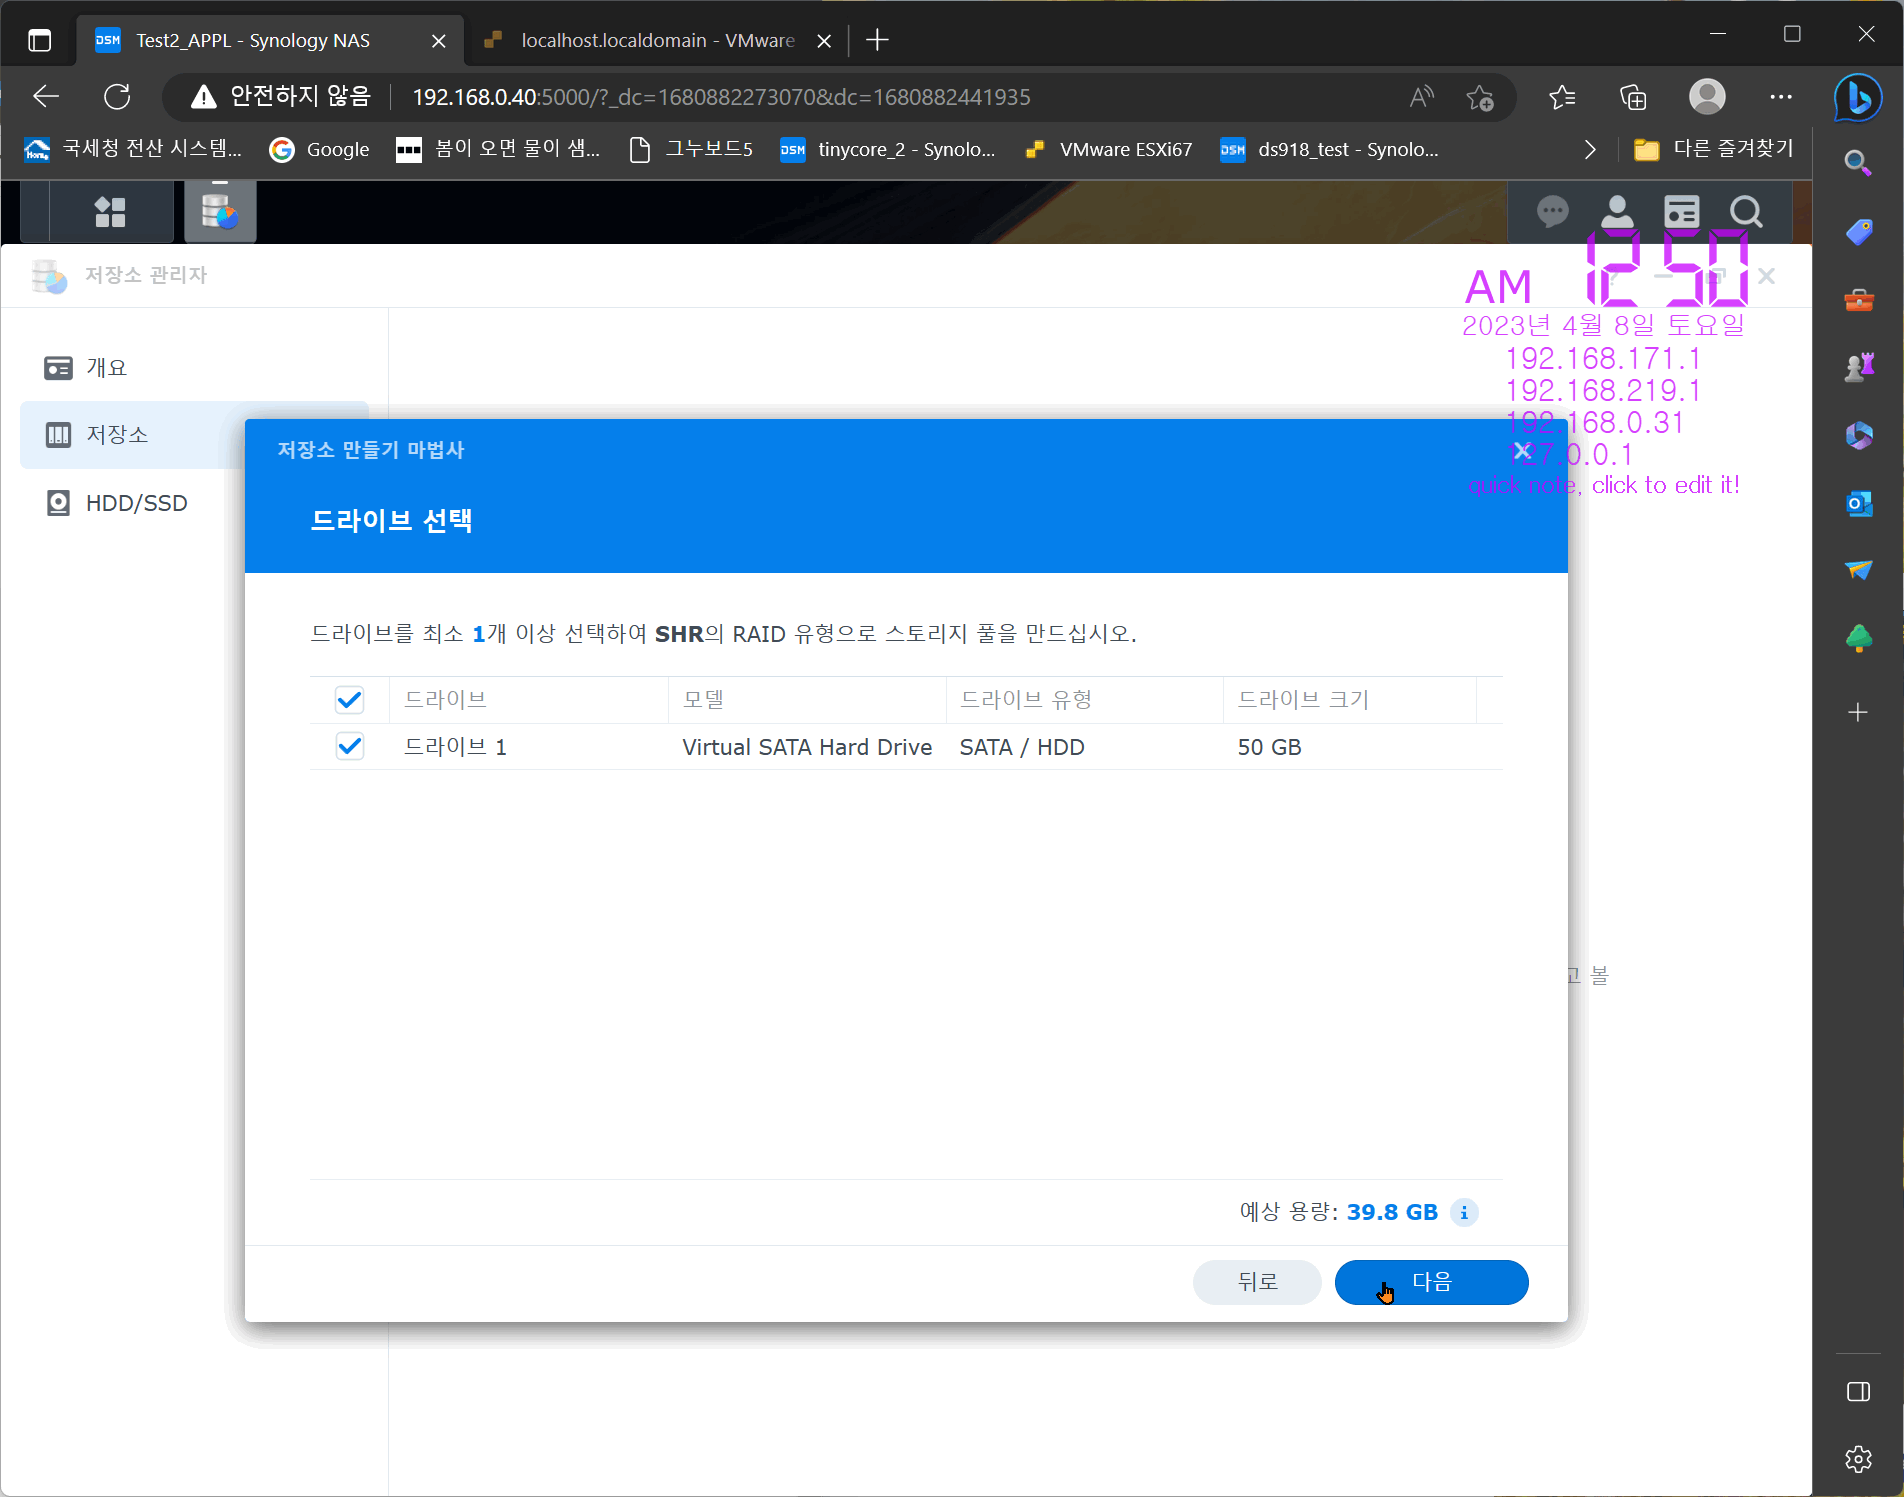Open Edge sidebar Games chess icon
This screenshot has width=1904, height=1497.
pyautogui.click(x=1858, y=367)
